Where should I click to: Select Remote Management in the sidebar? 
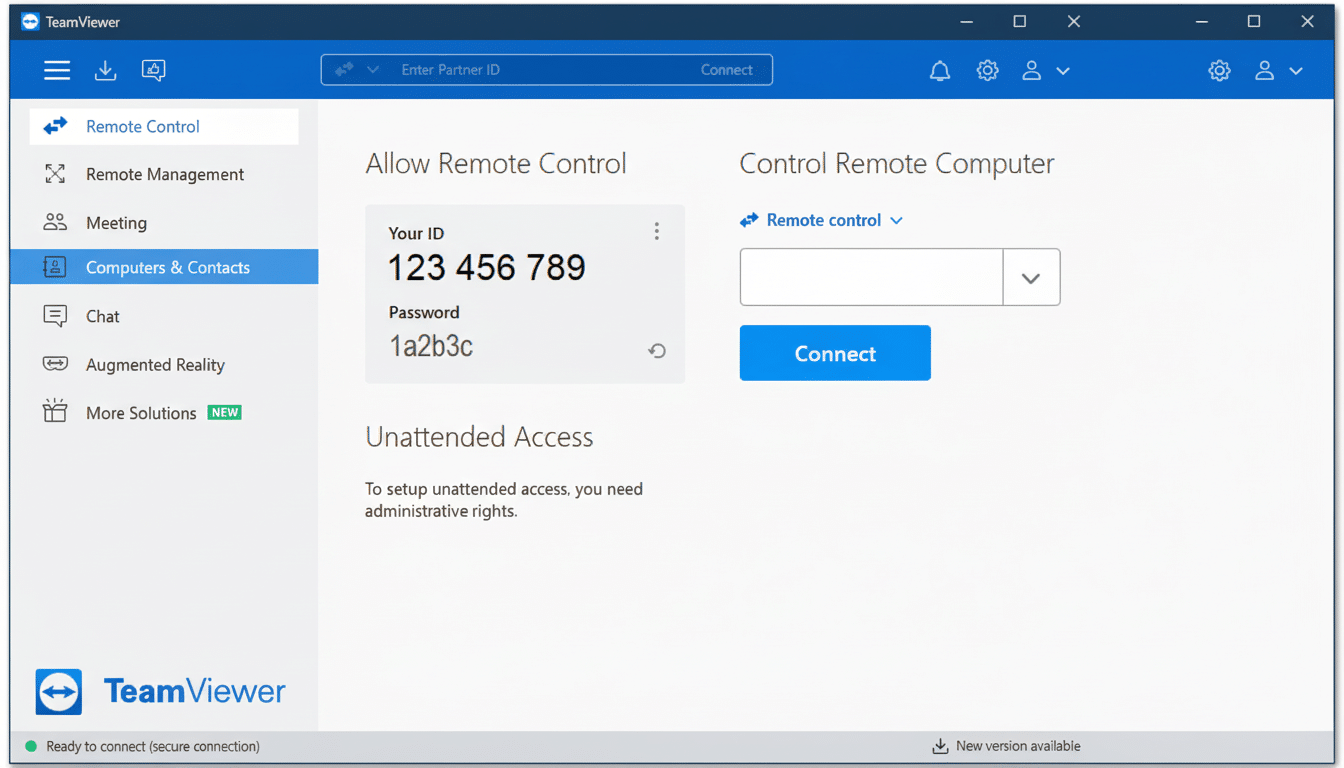(x=164, y=174)
